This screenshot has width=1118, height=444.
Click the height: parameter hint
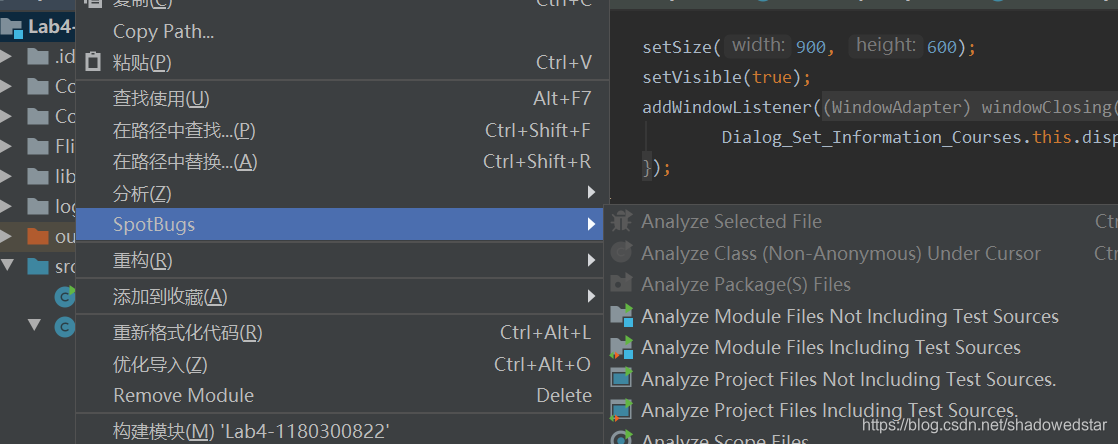[x=886, y=46]
